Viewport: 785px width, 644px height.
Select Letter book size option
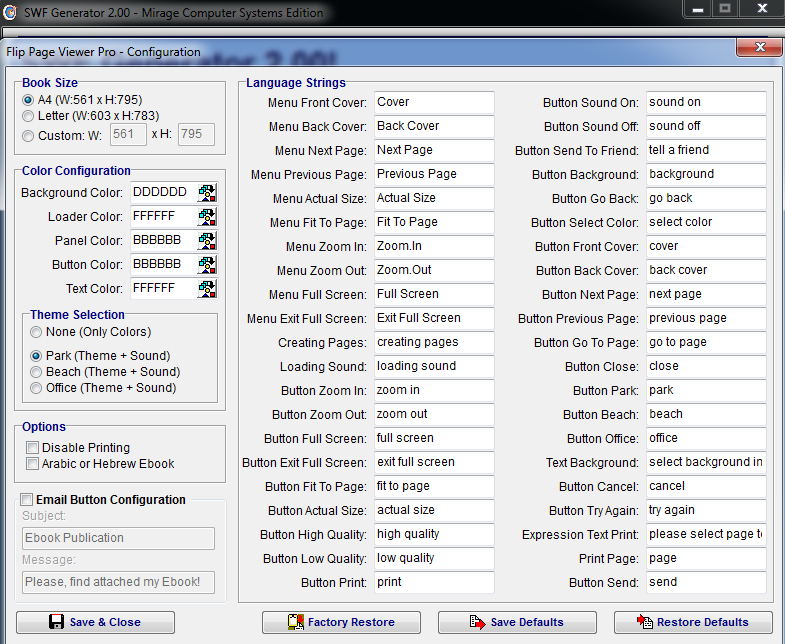(28, 116)
